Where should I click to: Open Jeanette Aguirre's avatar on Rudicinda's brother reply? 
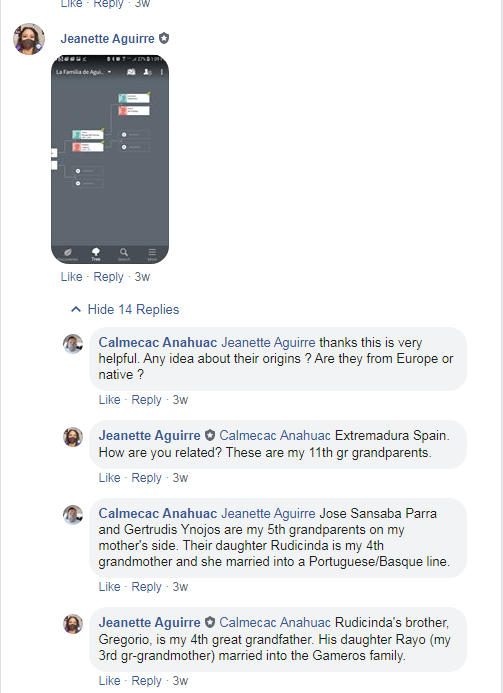click(73, 624)
